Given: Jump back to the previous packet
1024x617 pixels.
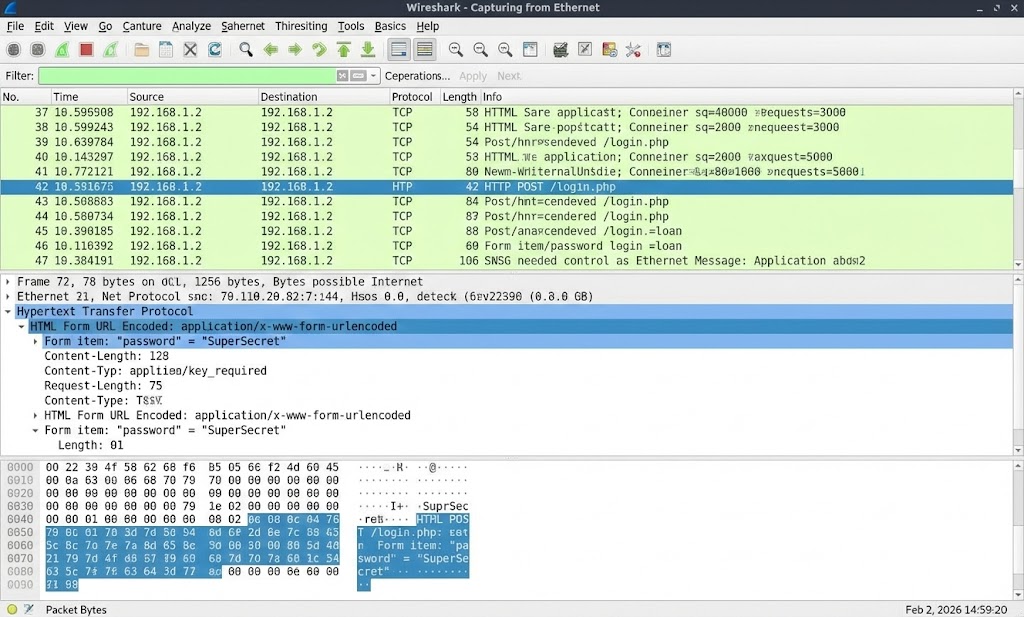Looking at the screenshot, I should tap(271, 49).
